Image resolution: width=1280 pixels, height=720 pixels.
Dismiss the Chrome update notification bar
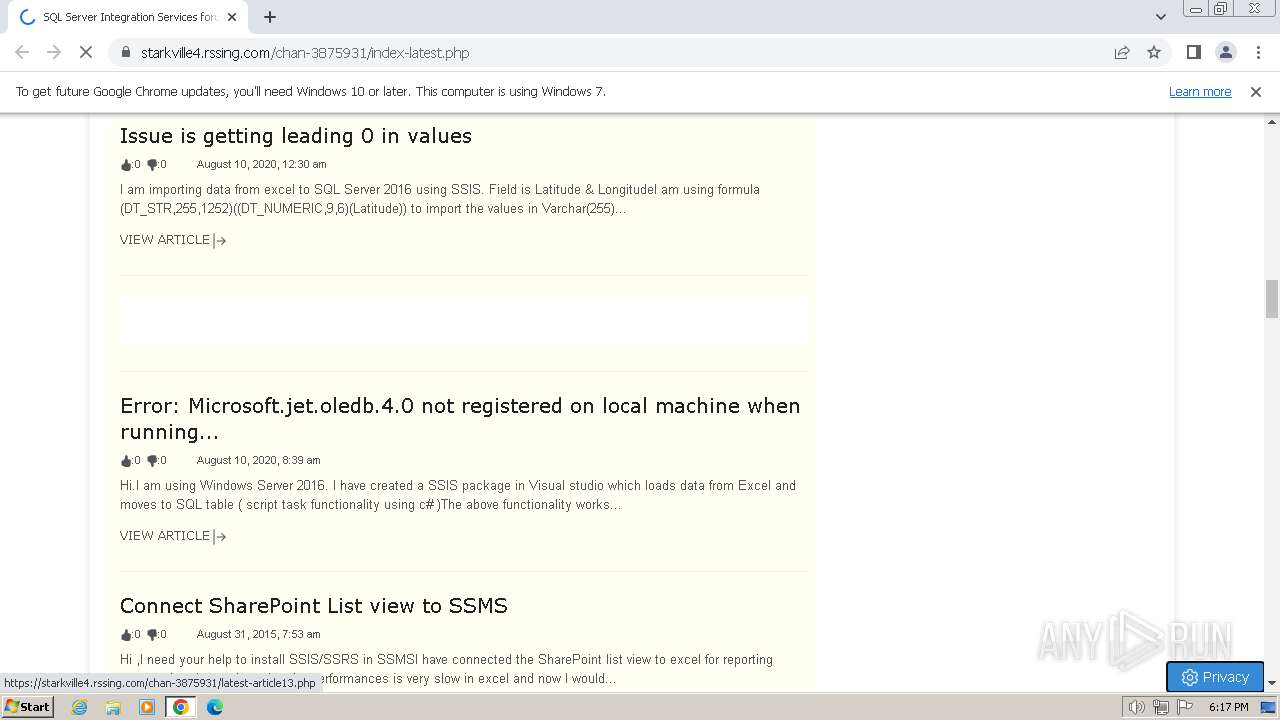pyautogui.click(x=1256, y=91)
